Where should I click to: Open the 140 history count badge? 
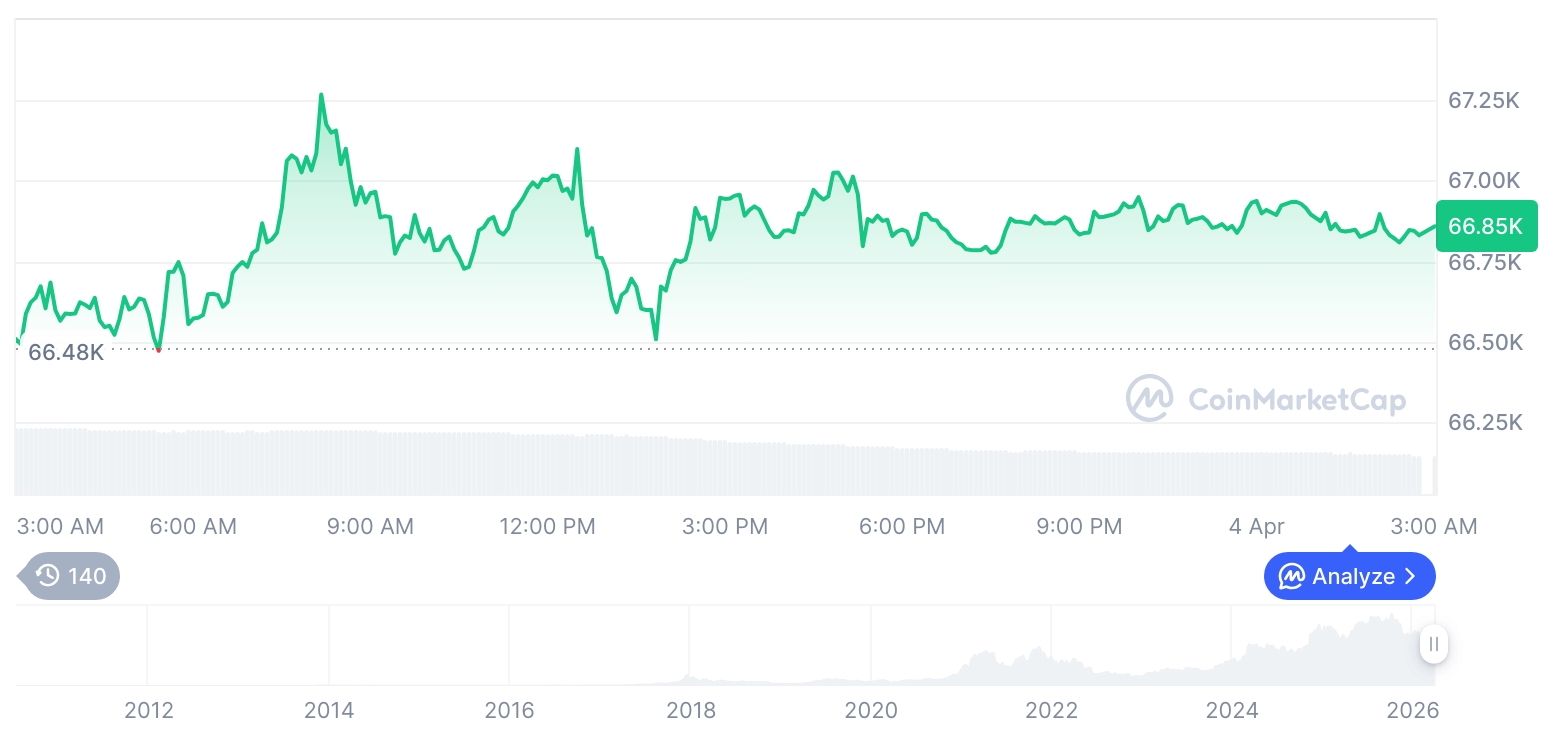click(x=70, y=576)
